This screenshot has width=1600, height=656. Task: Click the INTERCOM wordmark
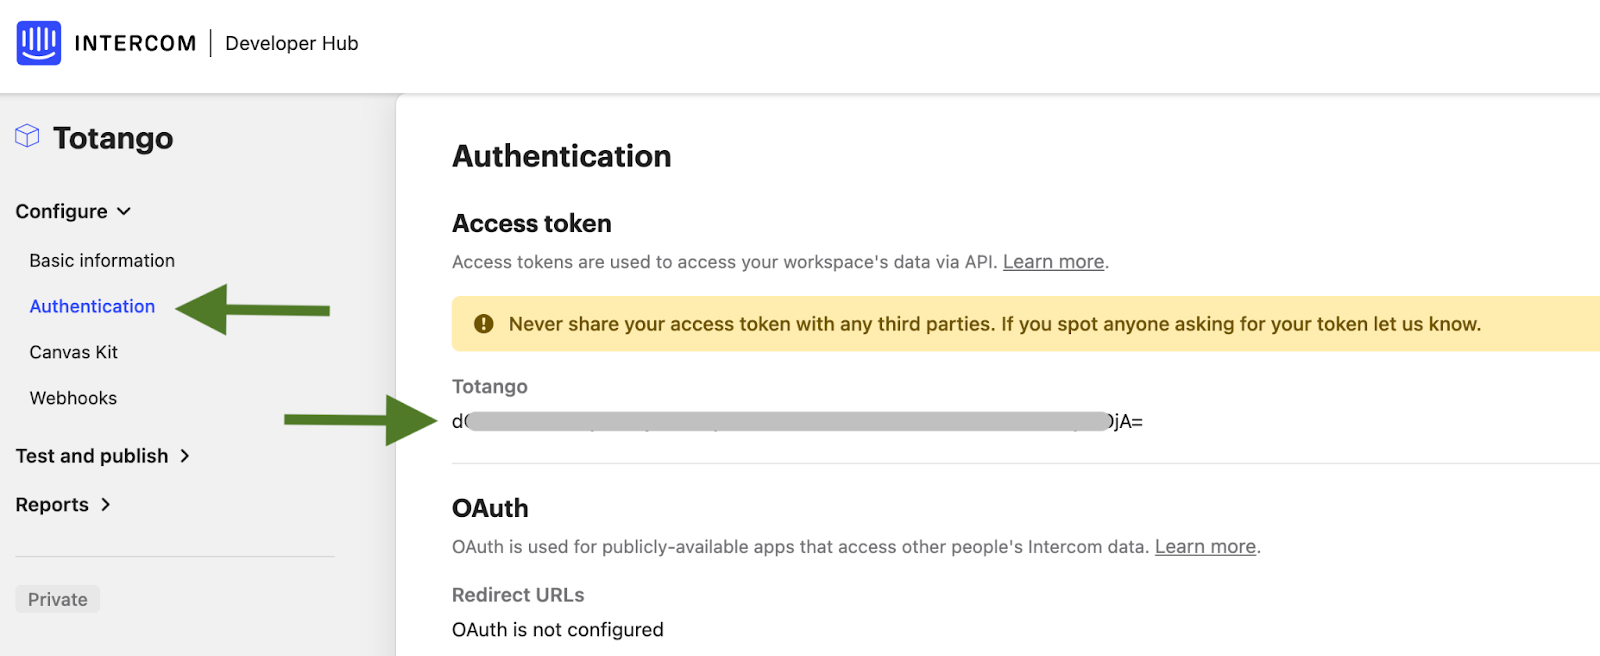coord(135,43)
